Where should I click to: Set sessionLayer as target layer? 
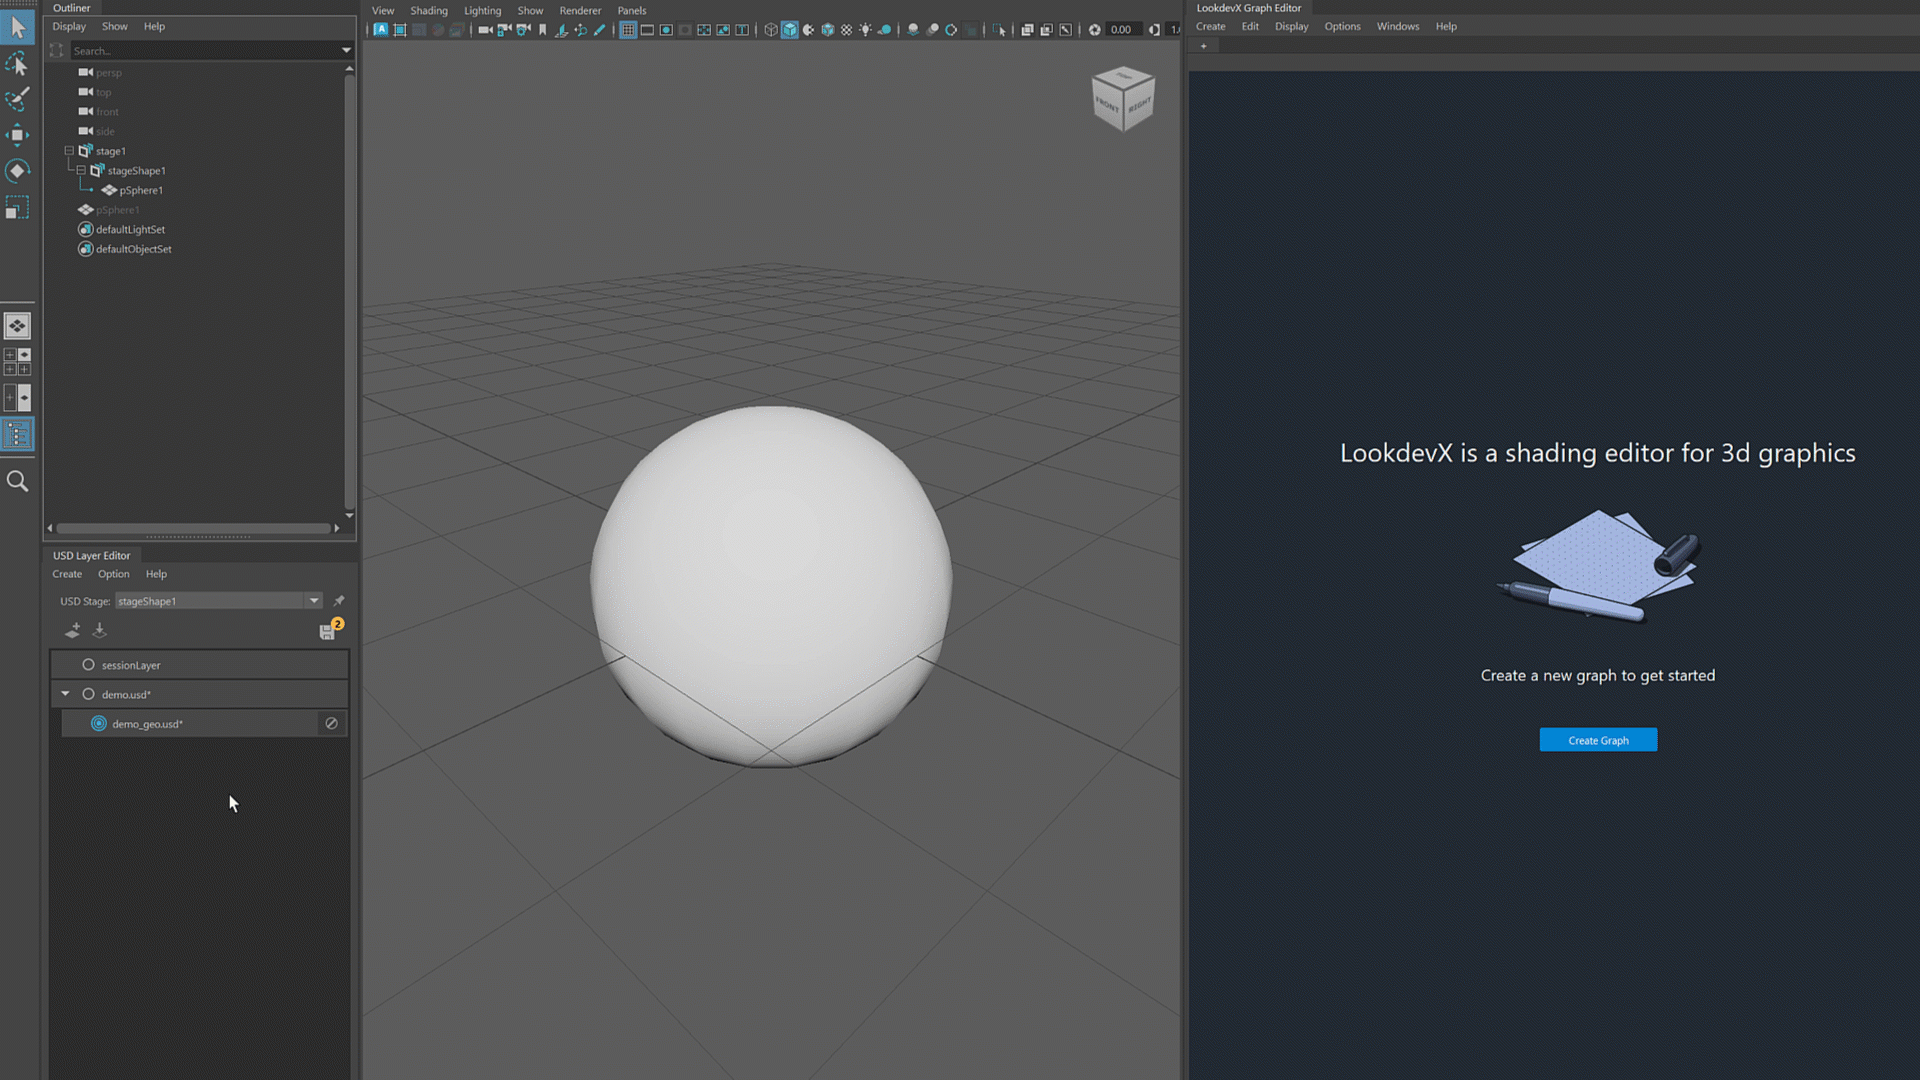tap(88, 665)
